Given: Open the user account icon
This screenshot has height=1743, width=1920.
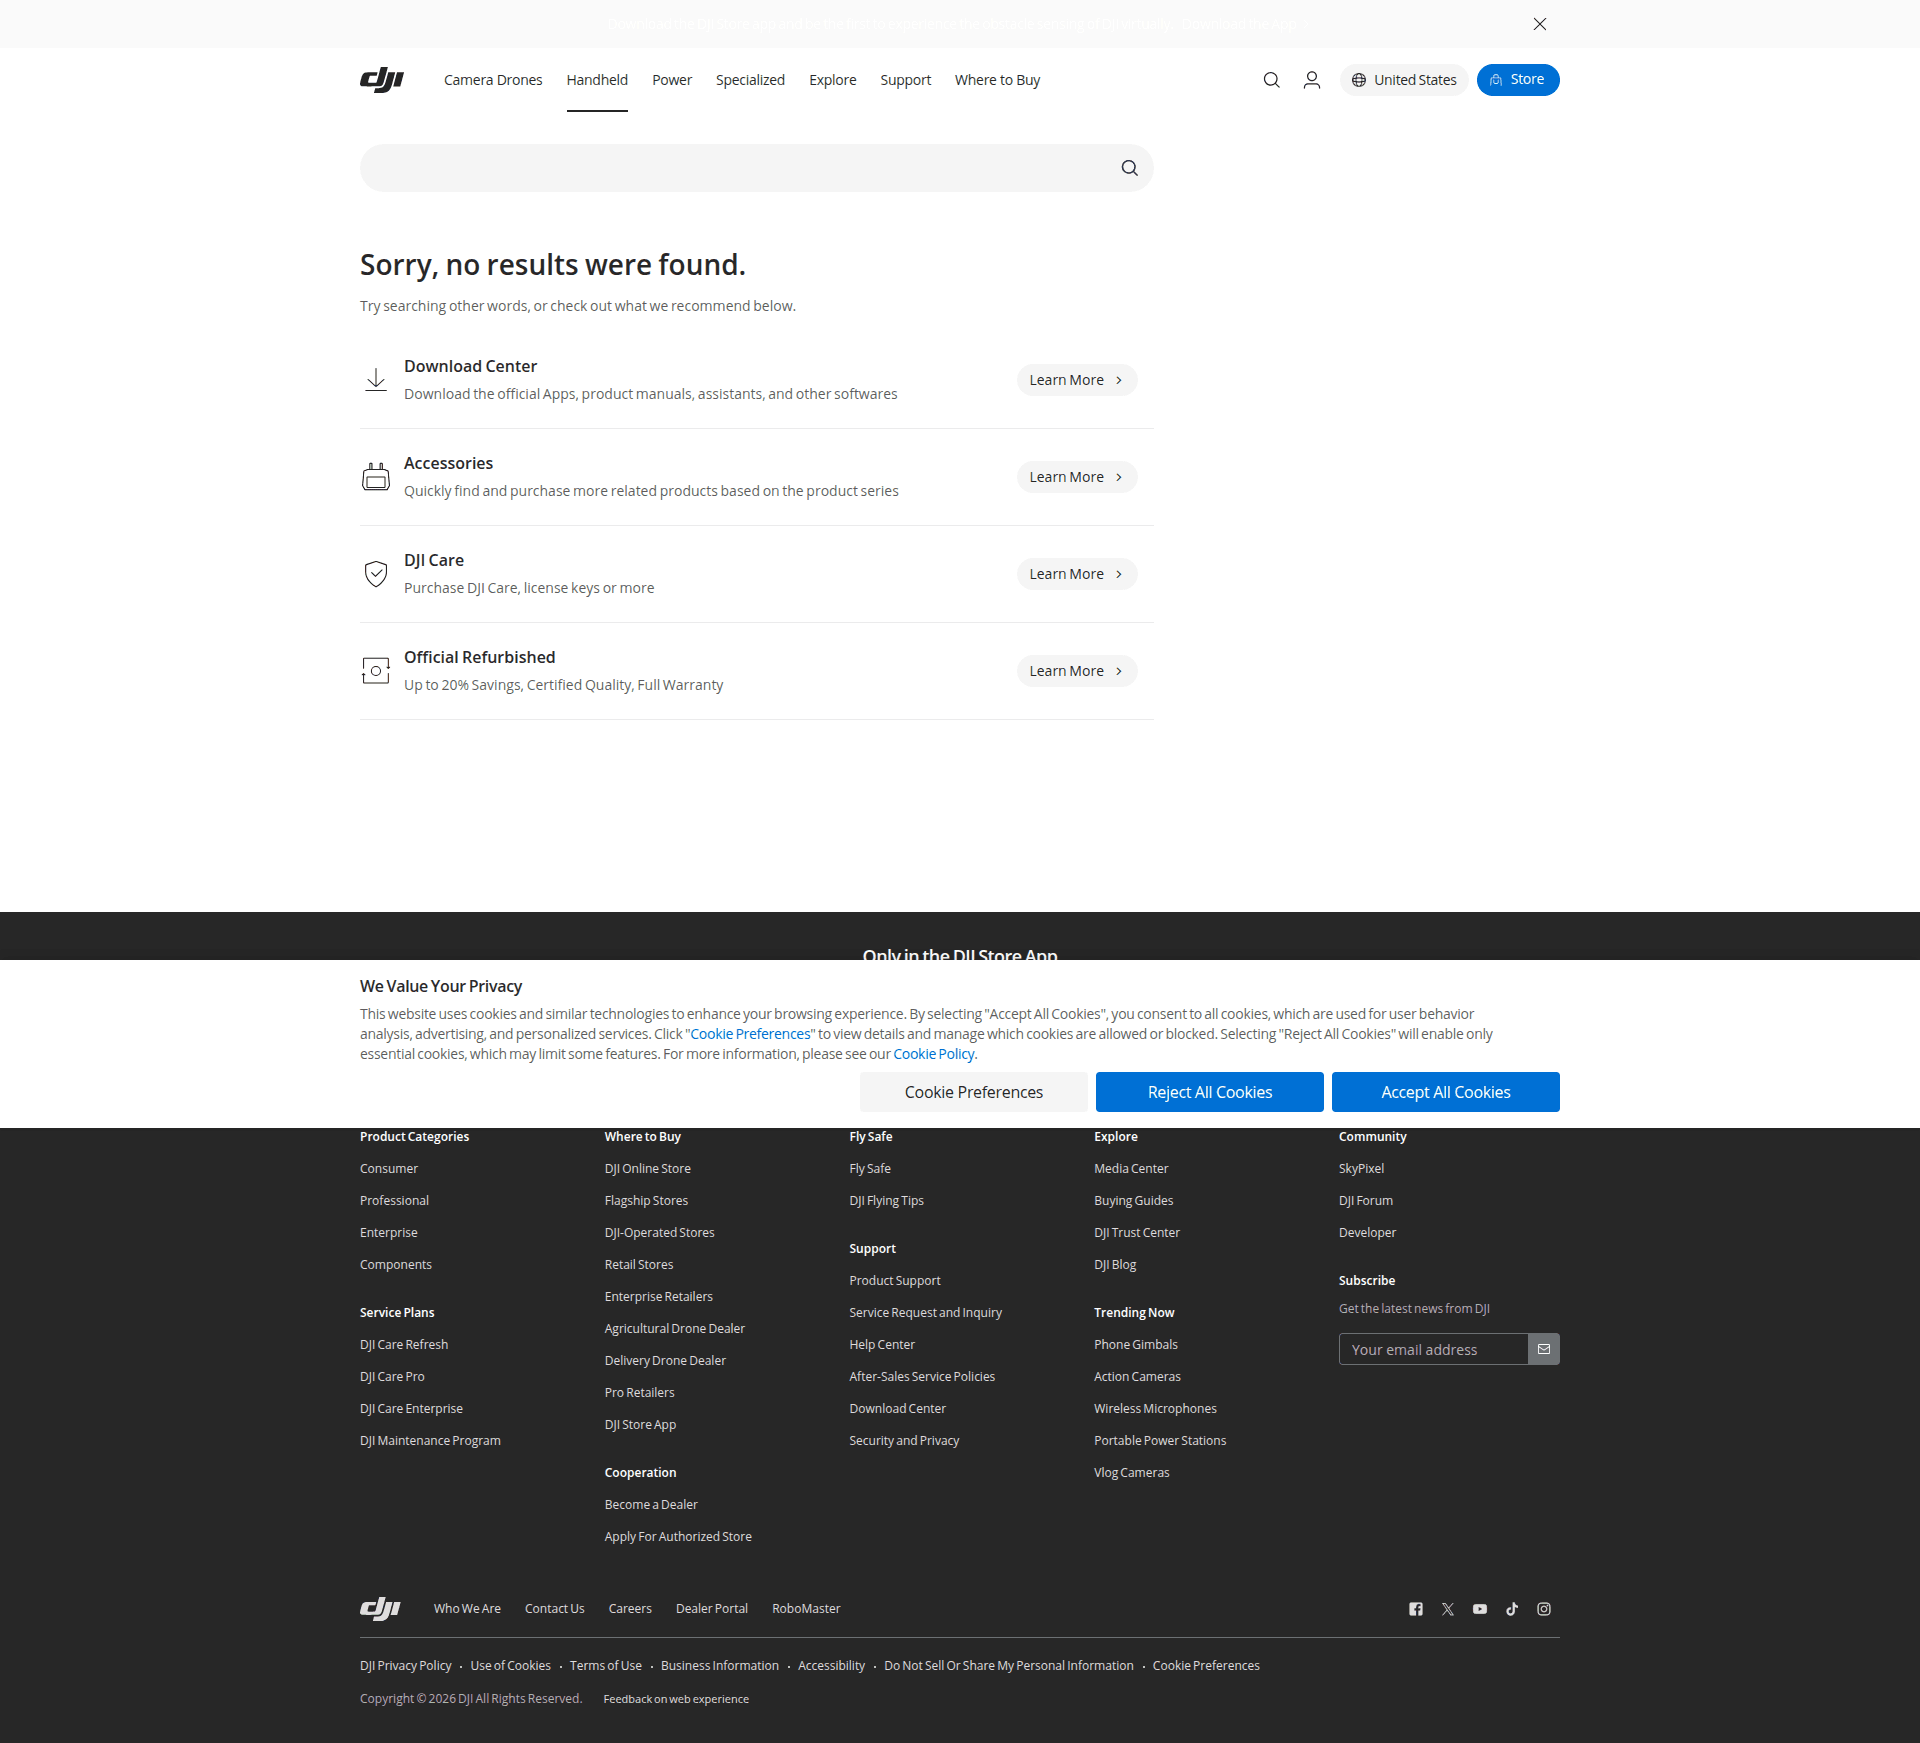Looking at the screenshot, I should [1312, 80].
